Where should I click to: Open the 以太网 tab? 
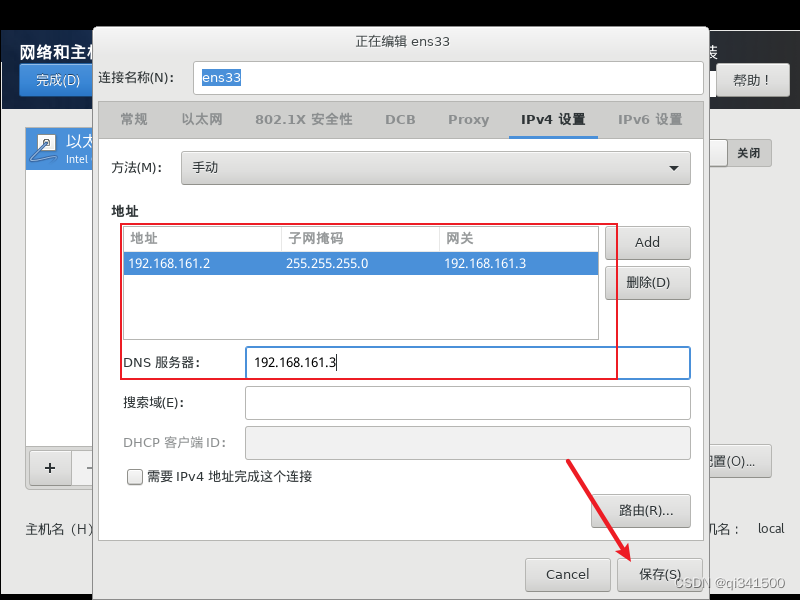(202, 119)
